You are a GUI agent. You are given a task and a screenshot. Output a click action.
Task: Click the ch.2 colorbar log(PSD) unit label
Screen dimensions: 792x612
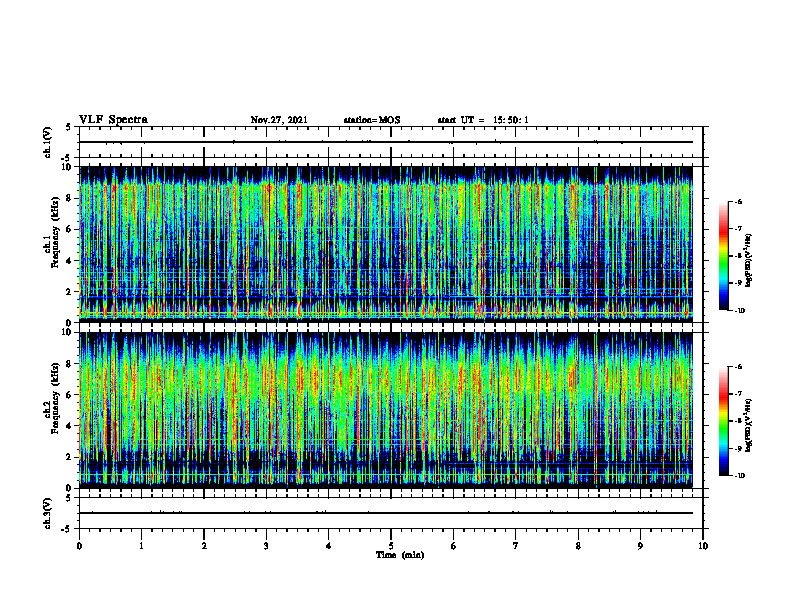pyautogui.click(x=748, y=425)
